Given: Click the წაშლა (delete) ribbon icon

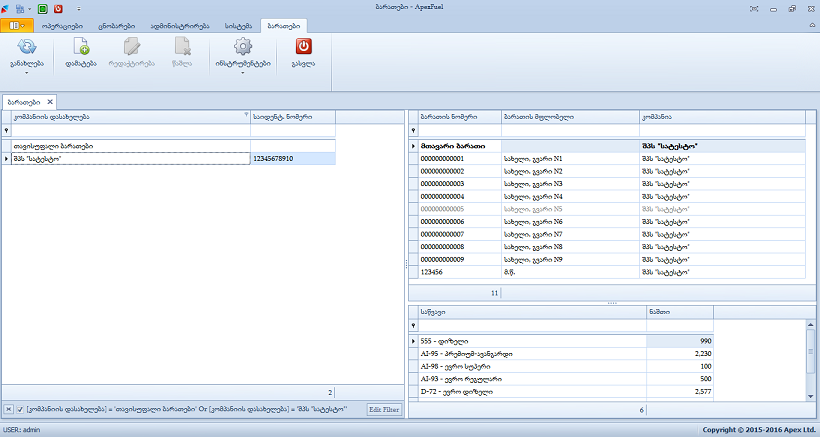Looking at the screenshot, I should coord(182,47).
